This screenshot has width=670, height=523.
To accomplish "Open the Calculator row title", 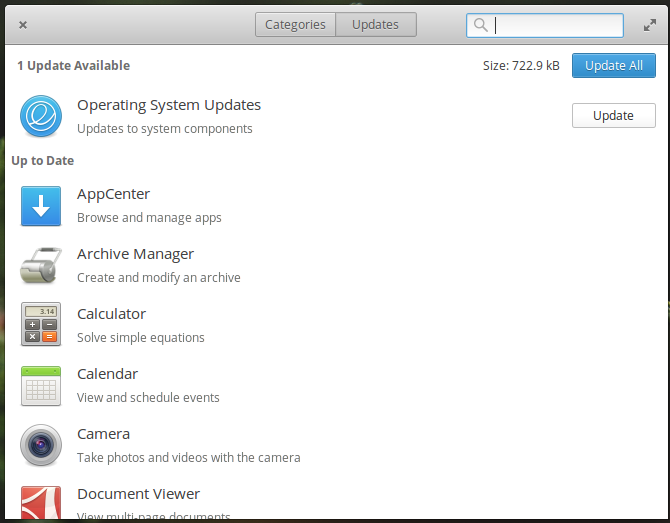I will (112, 314).
